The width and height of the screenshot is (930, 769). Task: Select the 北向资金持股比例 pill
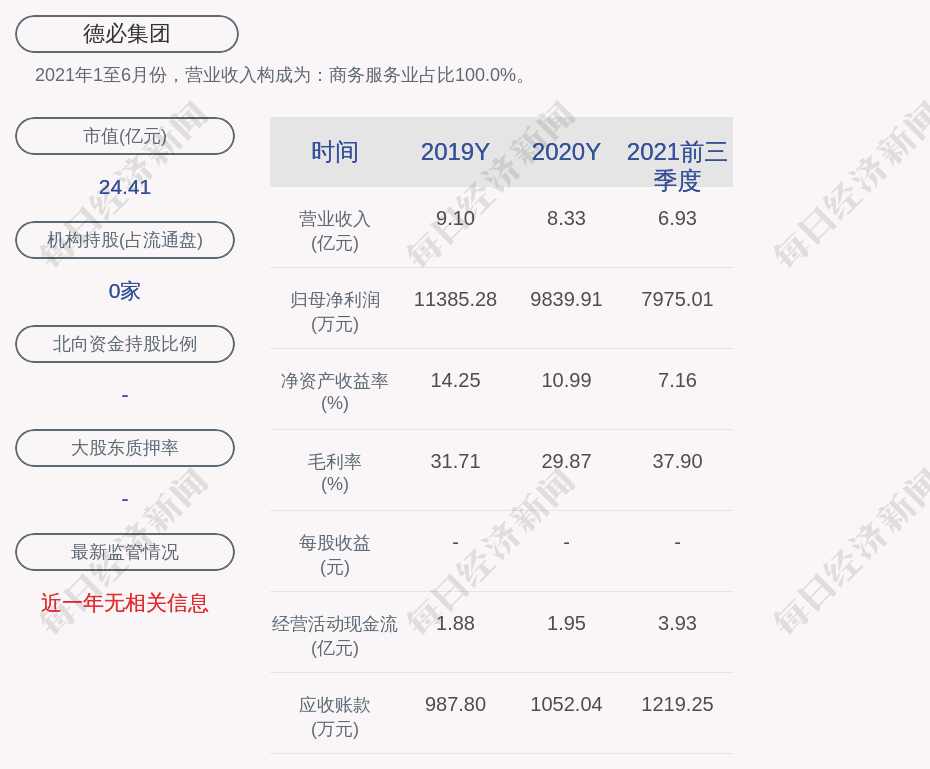tap(125, 344)
